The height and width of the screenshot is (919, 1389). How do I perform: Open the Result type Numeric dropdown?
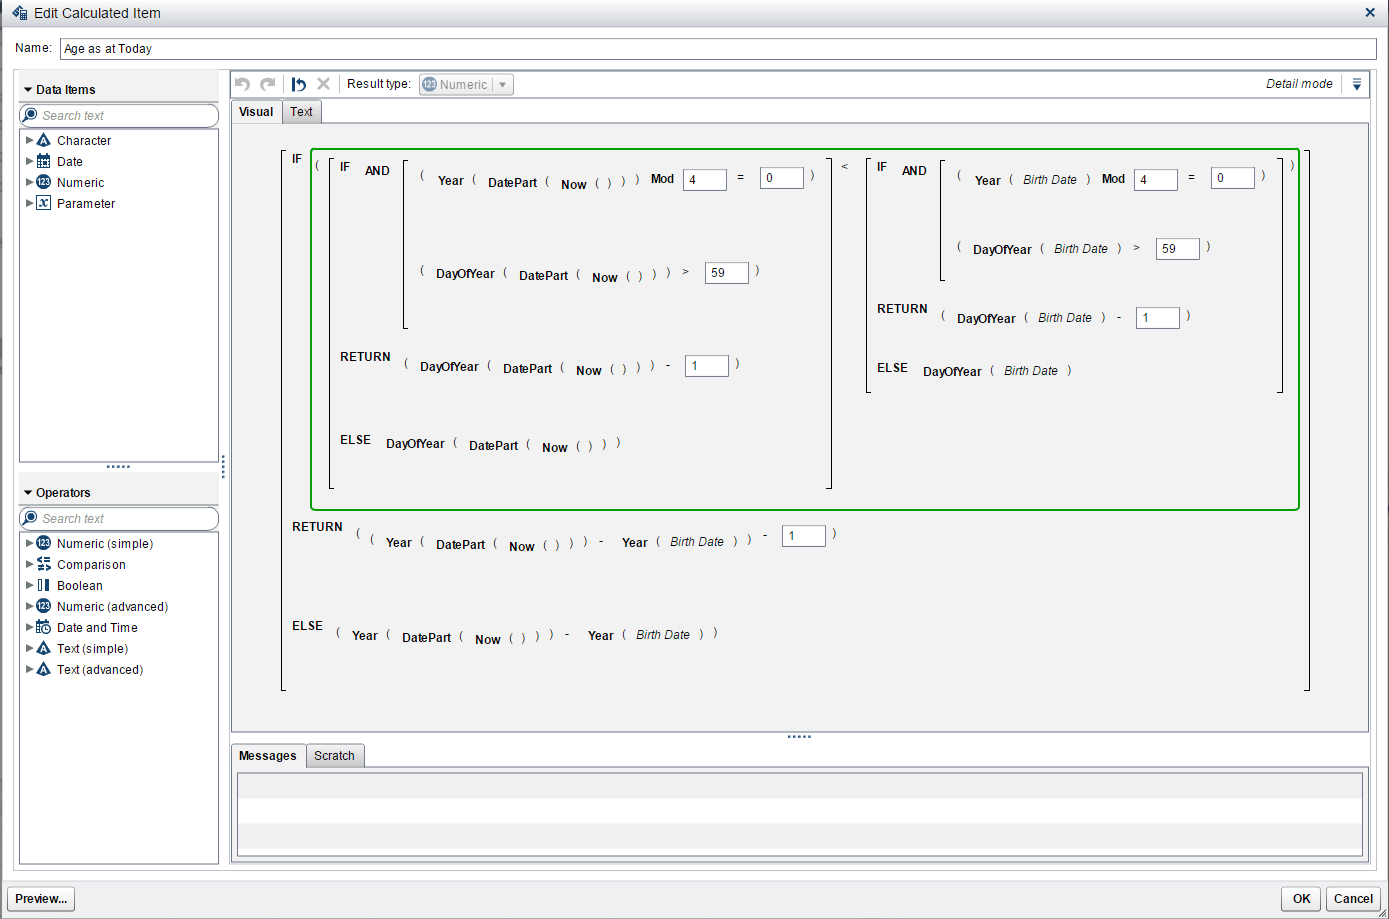click(x=466, y=84)
